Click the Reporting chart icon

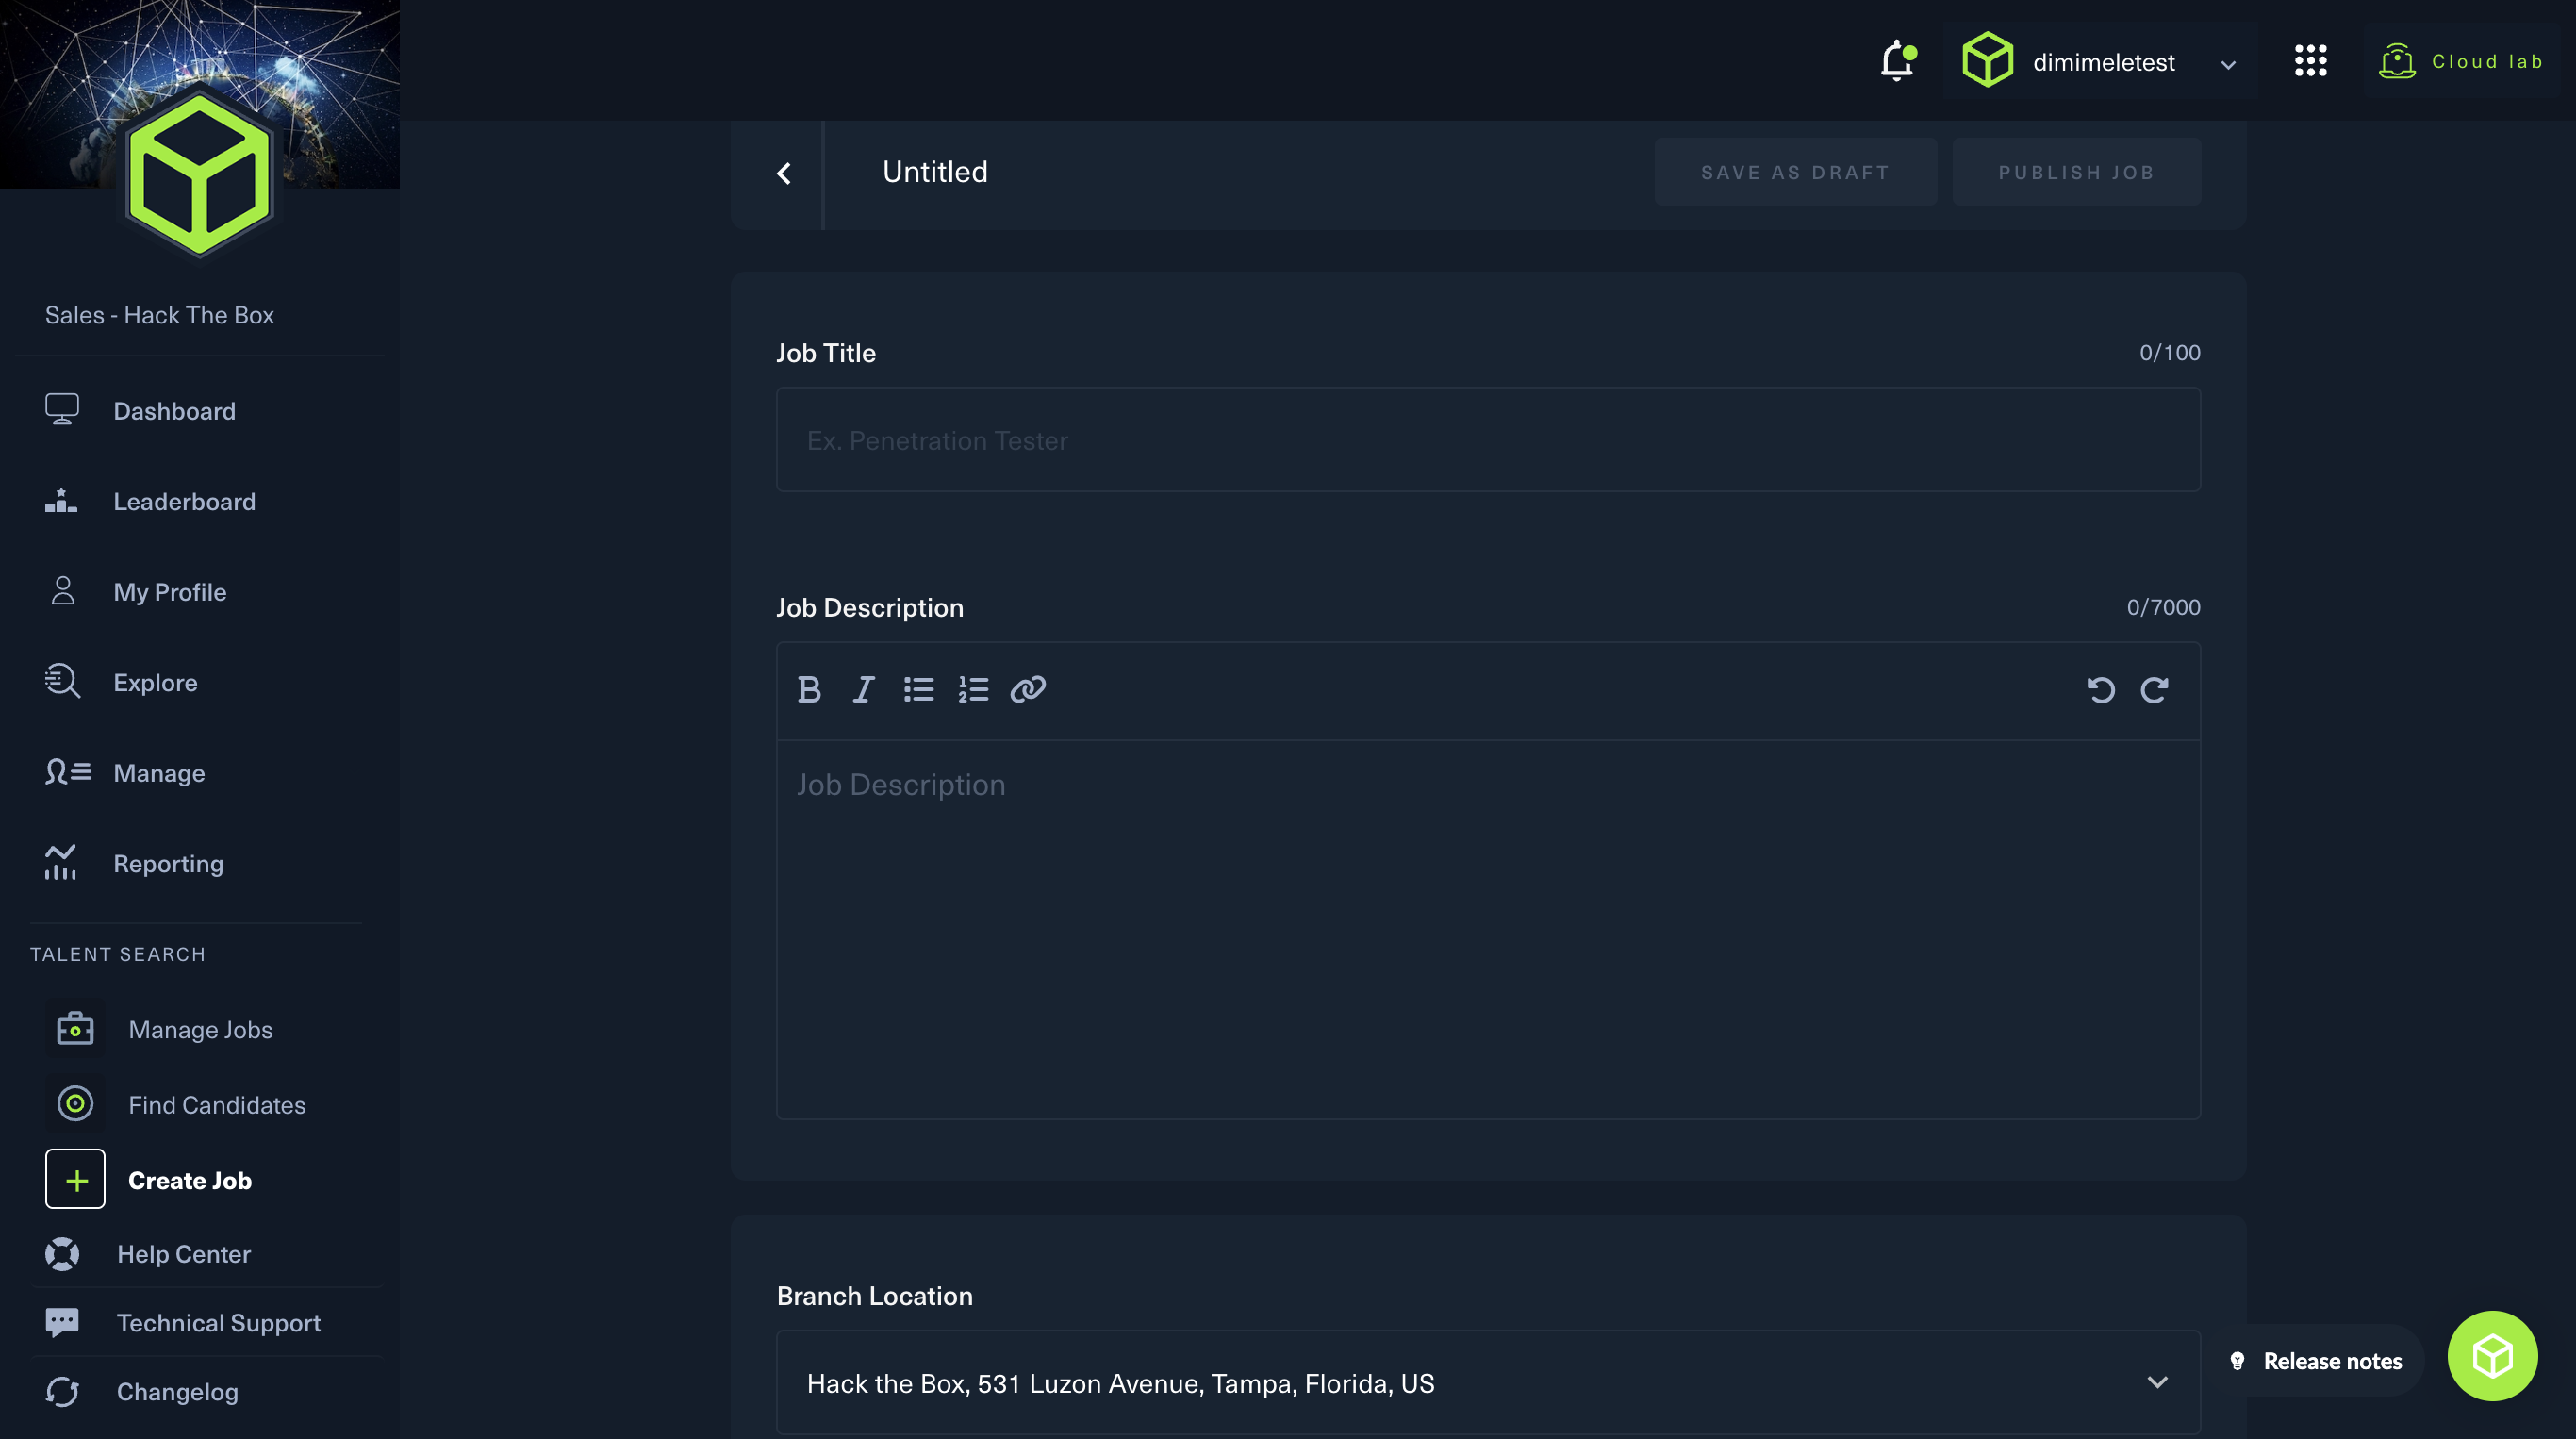[60, 862]
